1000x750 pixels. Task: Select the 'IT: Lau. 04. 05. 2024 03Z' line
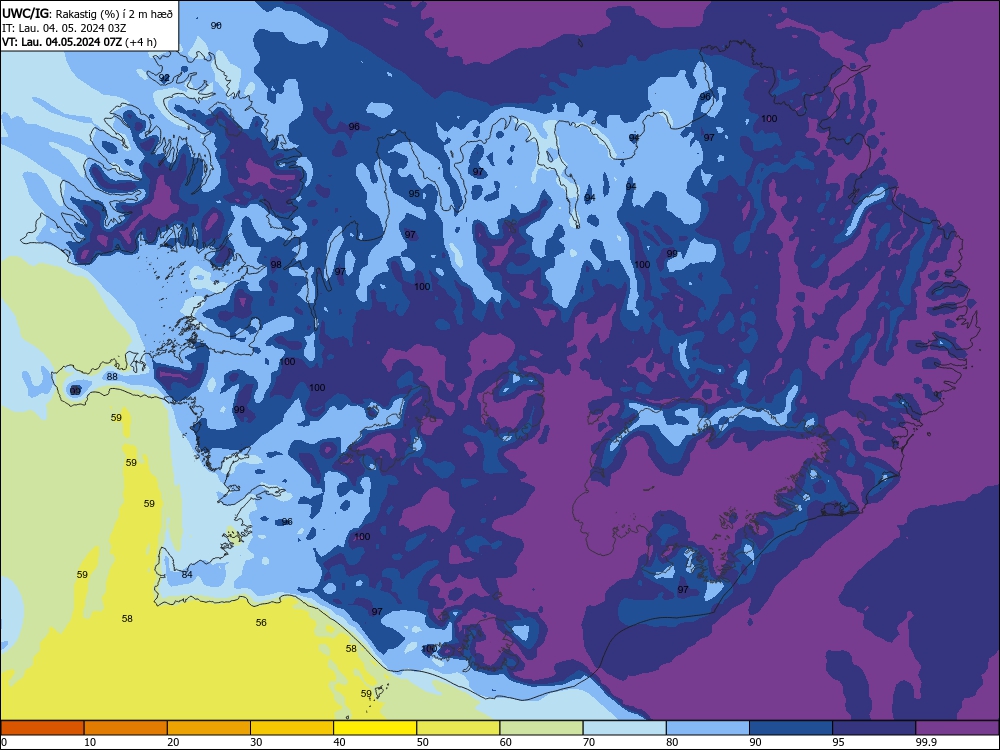(x=64, y=28)
